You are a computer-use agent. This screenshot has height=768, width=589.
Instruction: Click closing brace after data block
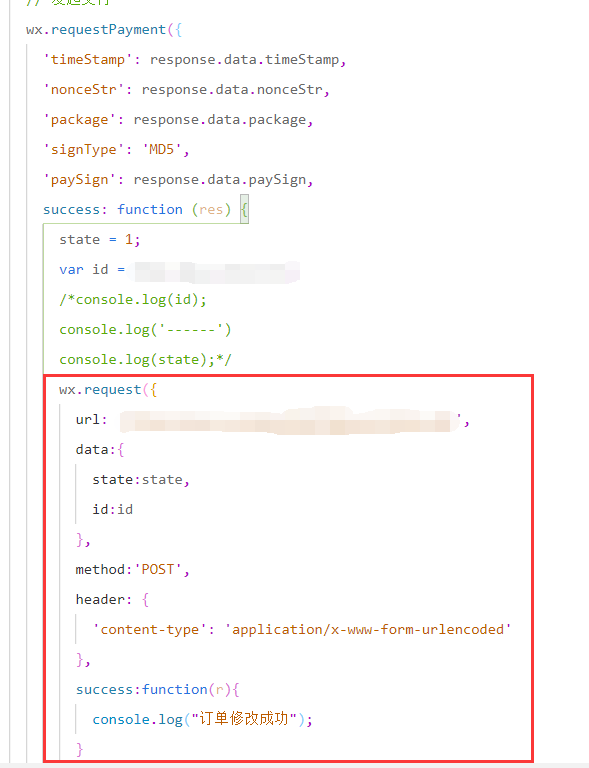pyautogui.click(x=83, y=540)
